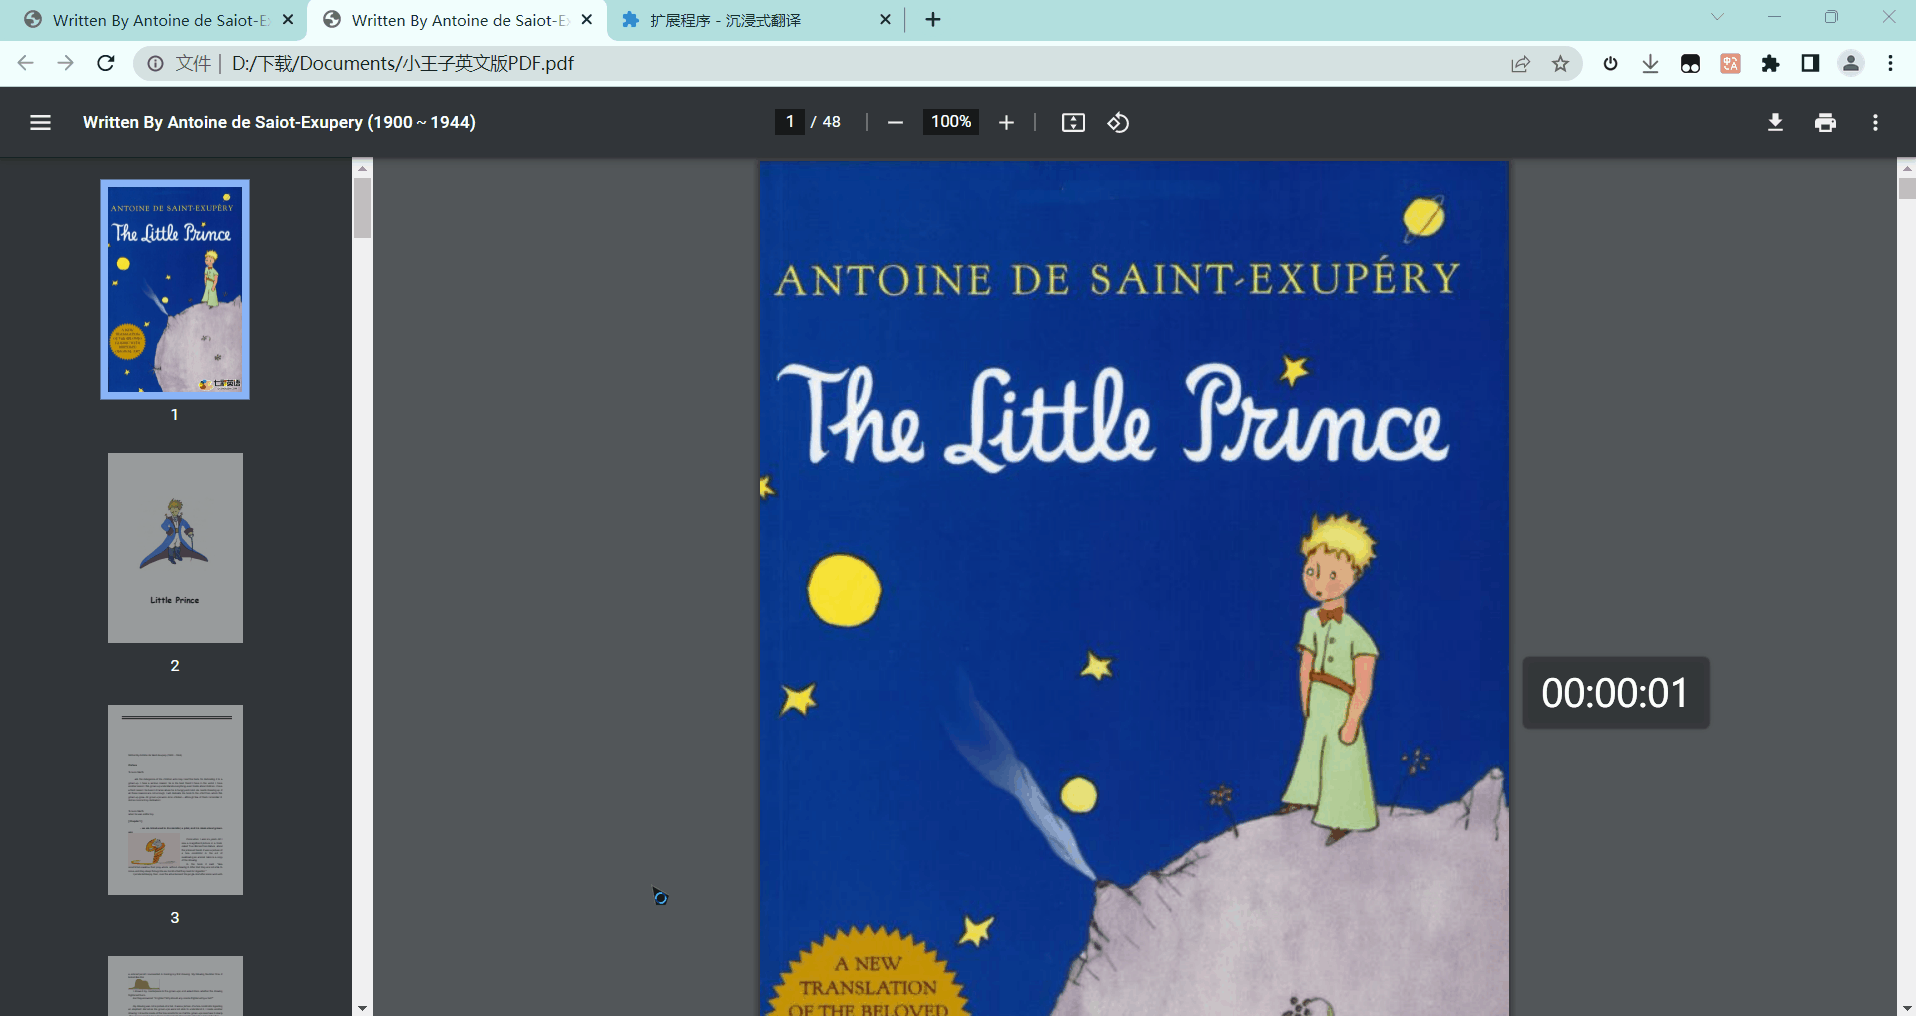Print the PDF document
Screen dimensions: 1916x1016
pyautogui.click(x=1825, y=122)
